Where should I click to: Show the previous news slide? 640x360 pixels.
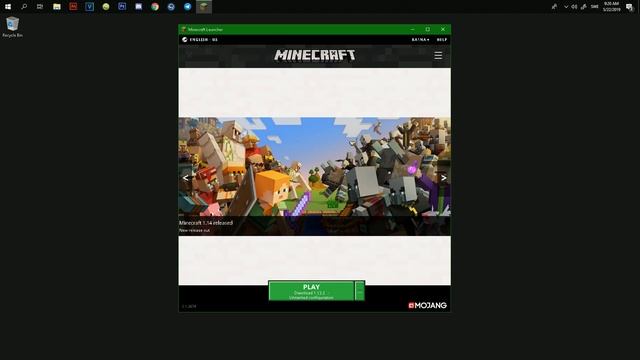(x=186, y=178)
